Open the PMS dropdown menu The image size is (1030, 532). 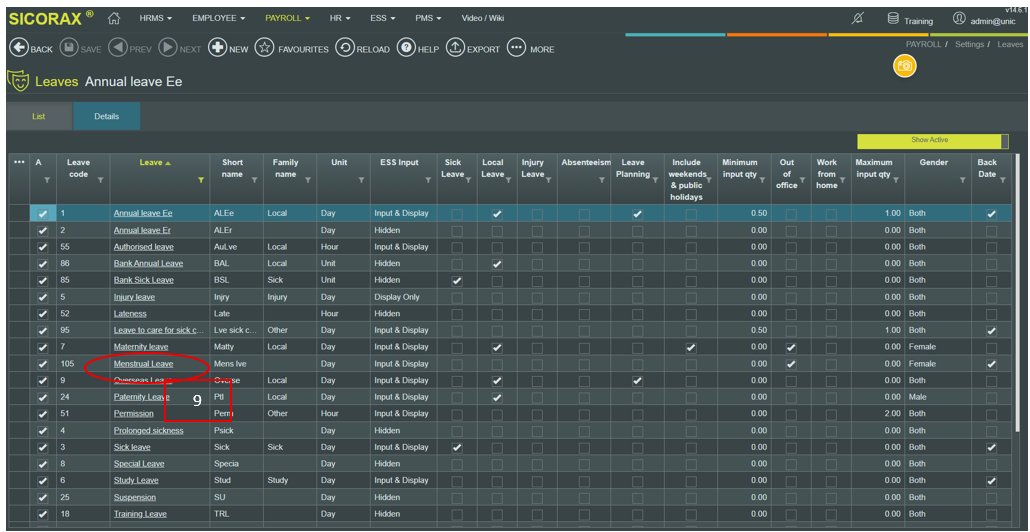[x=428, y=18]
